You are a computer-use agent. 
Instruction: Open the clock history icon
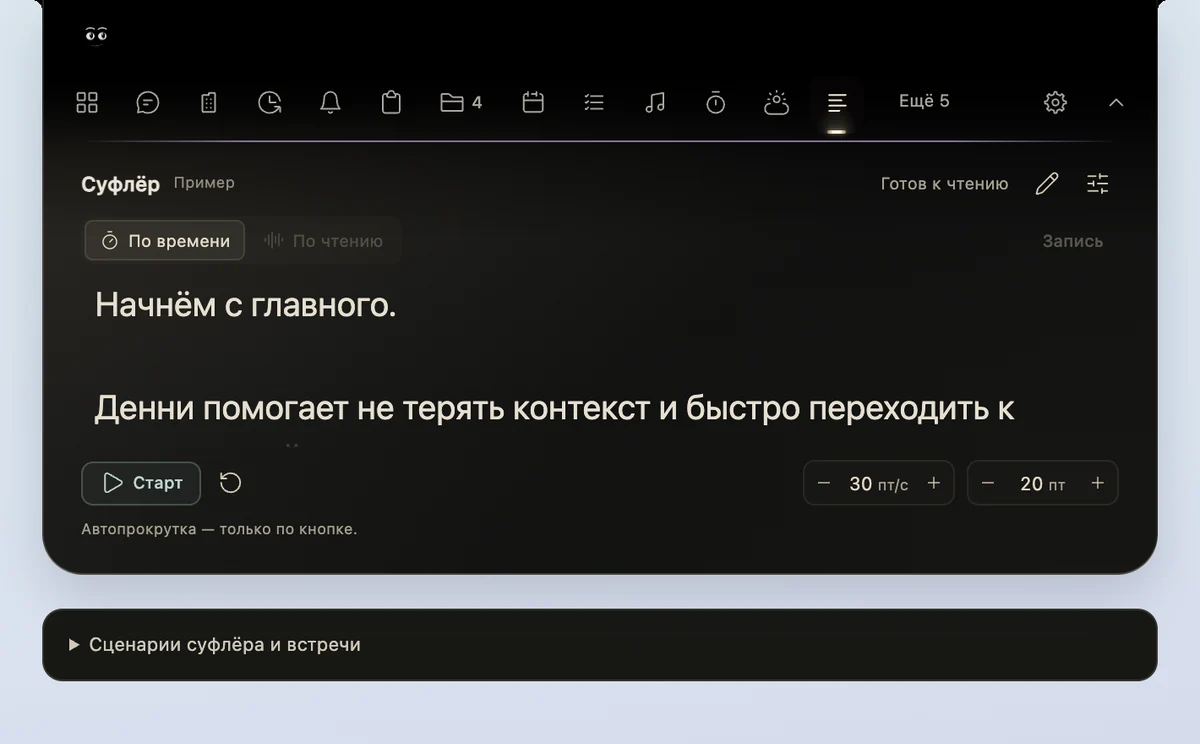269,102
